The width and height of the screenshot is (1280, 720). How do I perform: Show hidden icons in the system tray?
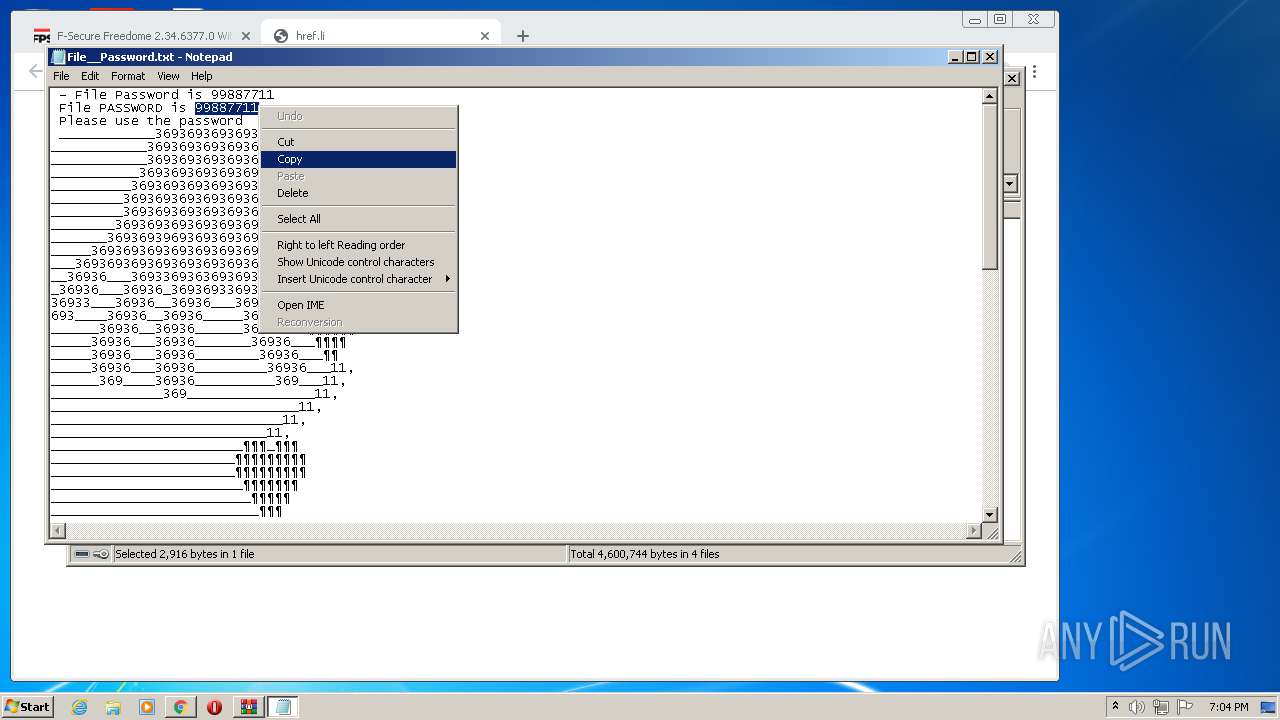(x=1115, y=707)
